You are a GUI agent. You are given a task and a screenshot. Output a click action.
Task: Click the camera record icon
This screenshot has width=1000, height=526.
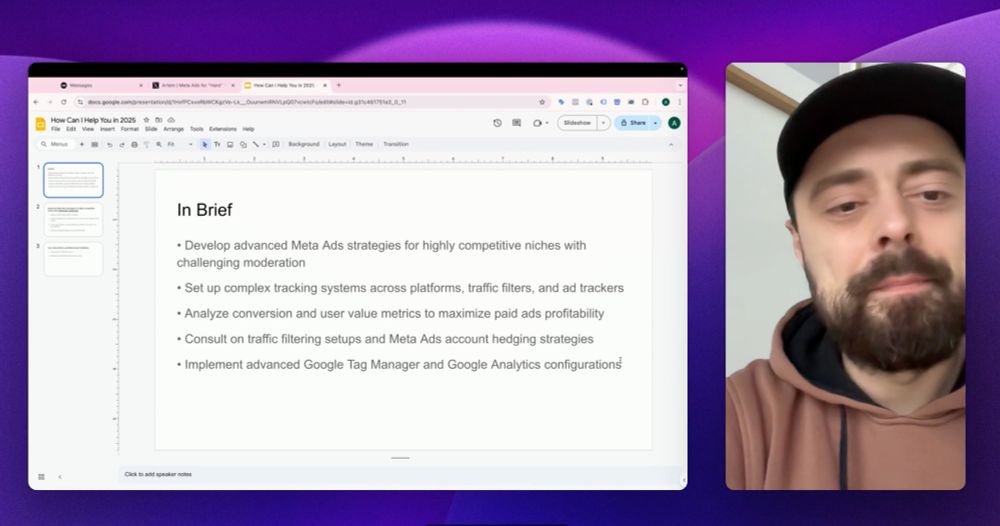click(x=537, y=123)
